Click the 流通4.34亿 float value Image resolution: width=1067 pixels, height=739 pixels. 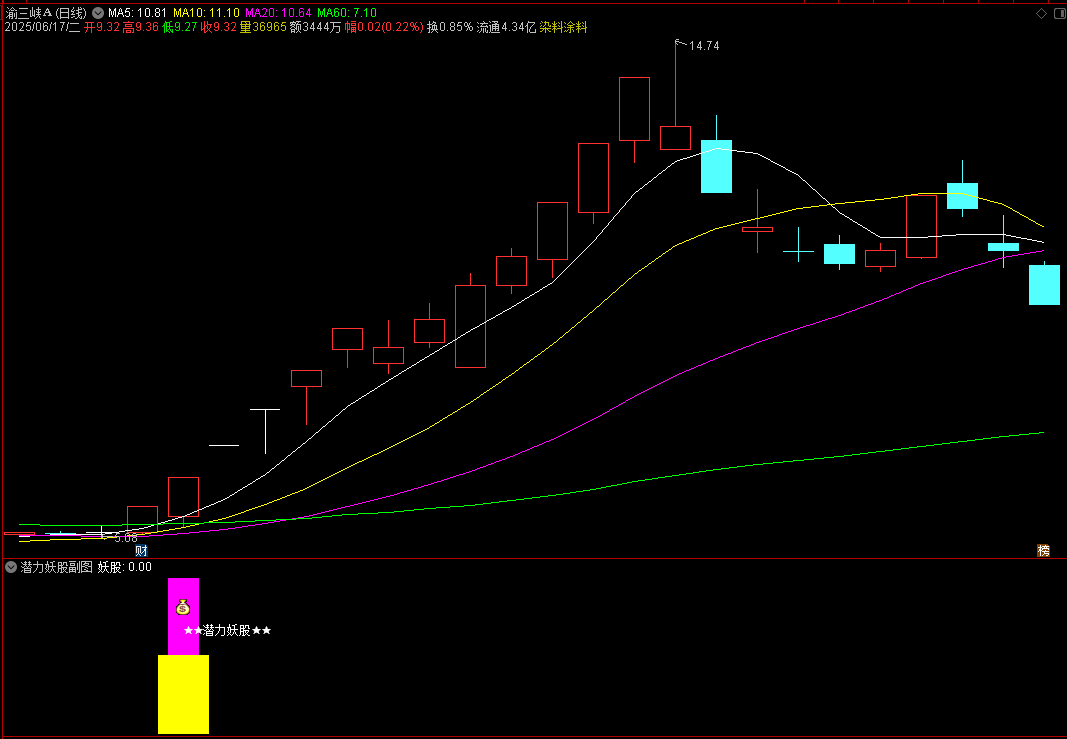click(506, 27)
